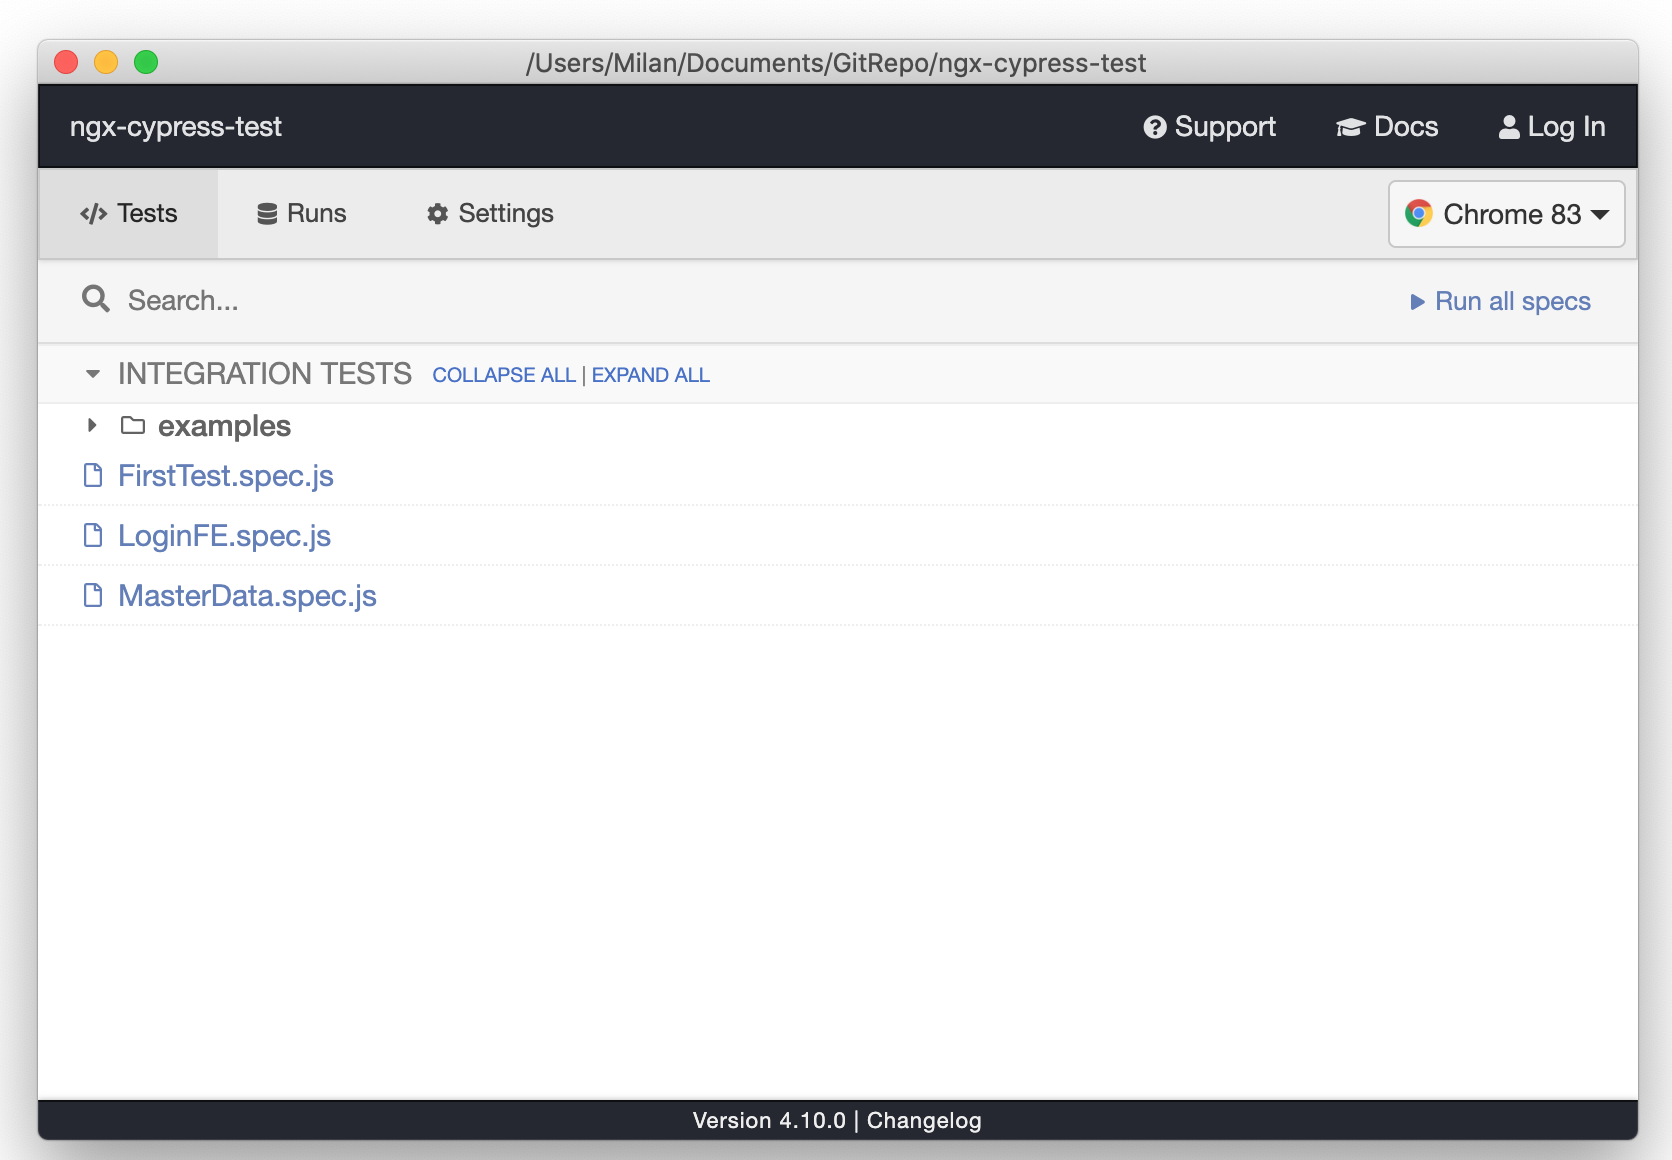Click the Expand All link

click(x=650, y=375)
